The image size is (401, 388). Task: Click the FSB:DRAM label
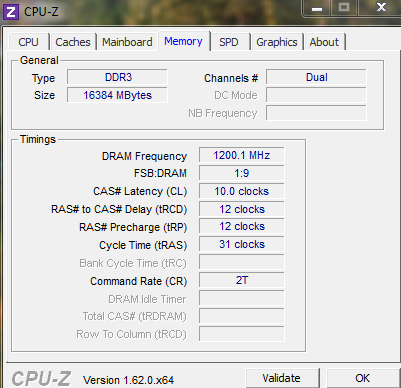click(x=160, y=173)
